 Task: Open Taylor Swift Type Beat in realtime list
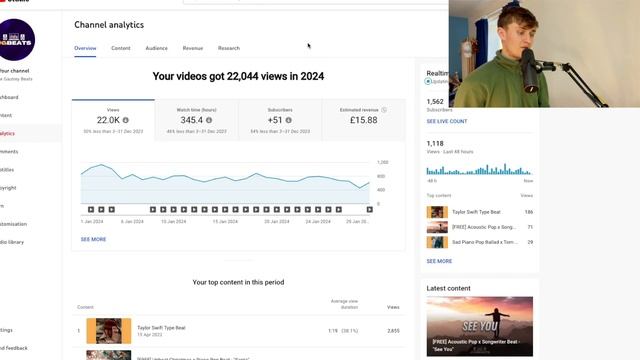[476, 212]
